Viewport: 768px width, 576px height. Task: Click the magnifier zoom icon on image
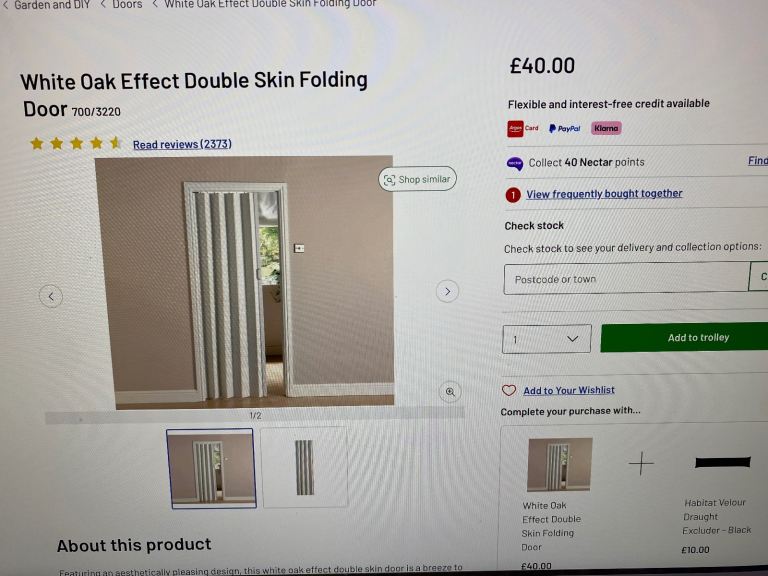pyautogui.click(x=450, y=392)
